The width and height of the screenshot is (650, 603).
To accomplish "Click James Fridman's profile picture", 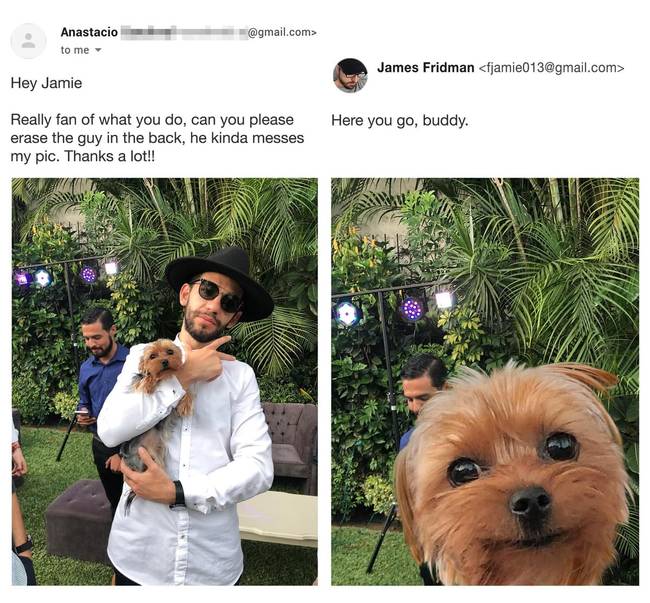I will pyautogui.click(x=350, y=75).
